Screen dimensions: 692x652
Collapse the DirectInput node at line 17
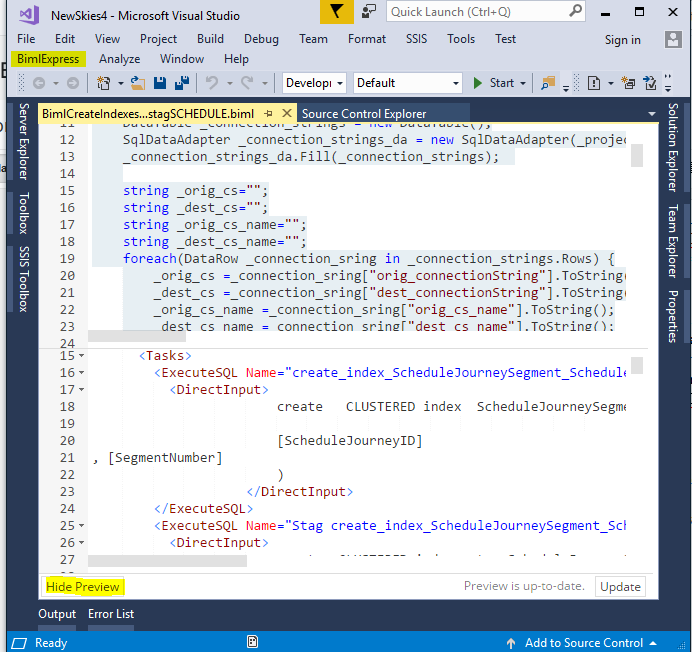[81, 389]
